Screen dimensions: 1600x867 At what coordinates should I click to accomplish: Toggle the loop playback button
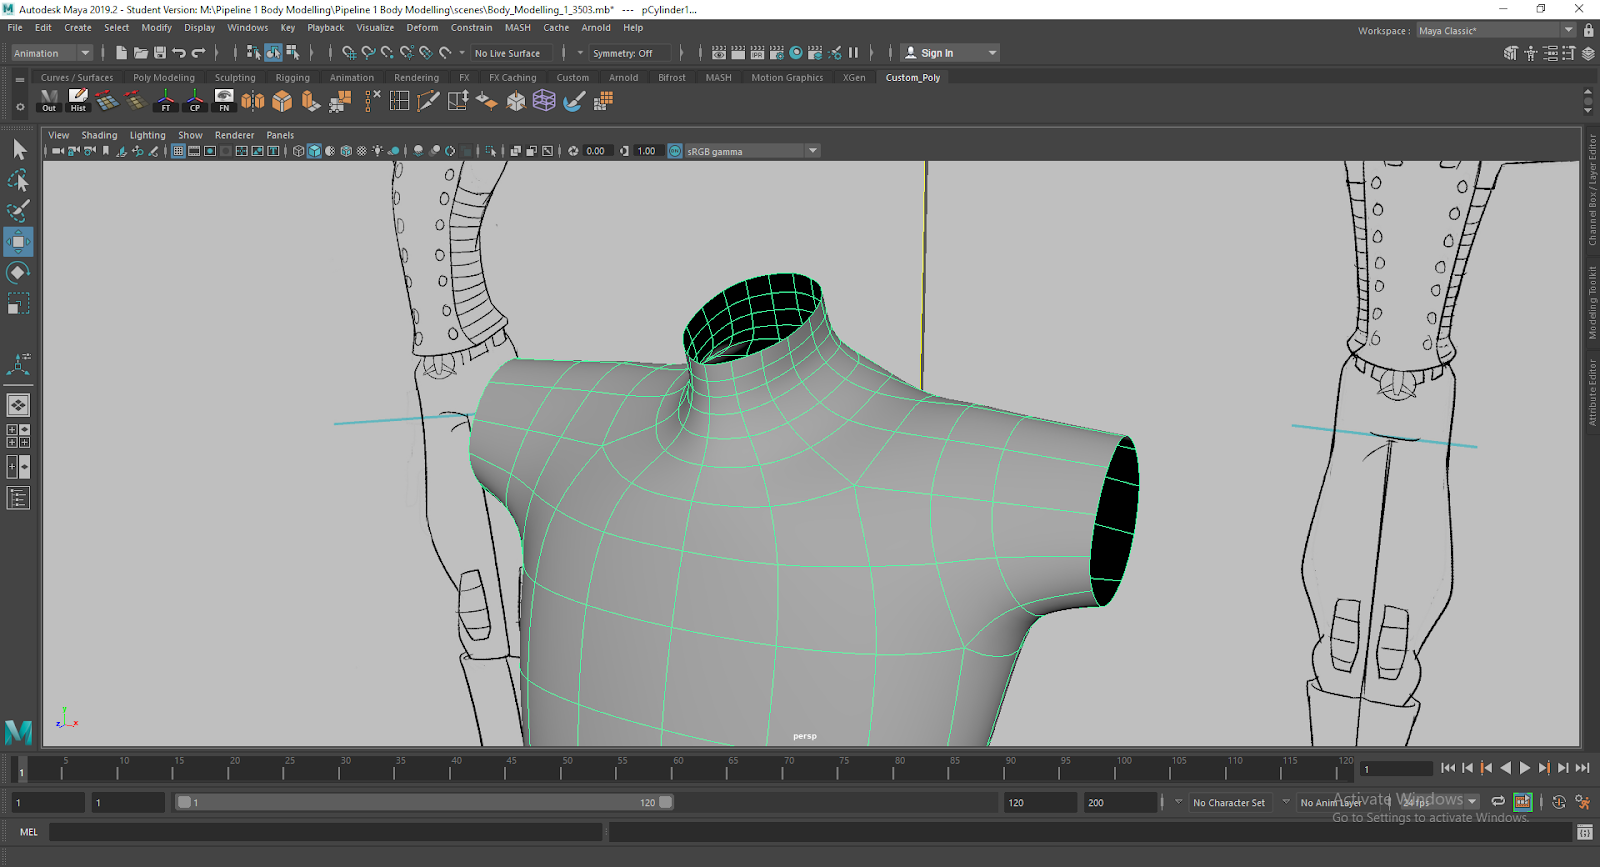(1497, 802)
